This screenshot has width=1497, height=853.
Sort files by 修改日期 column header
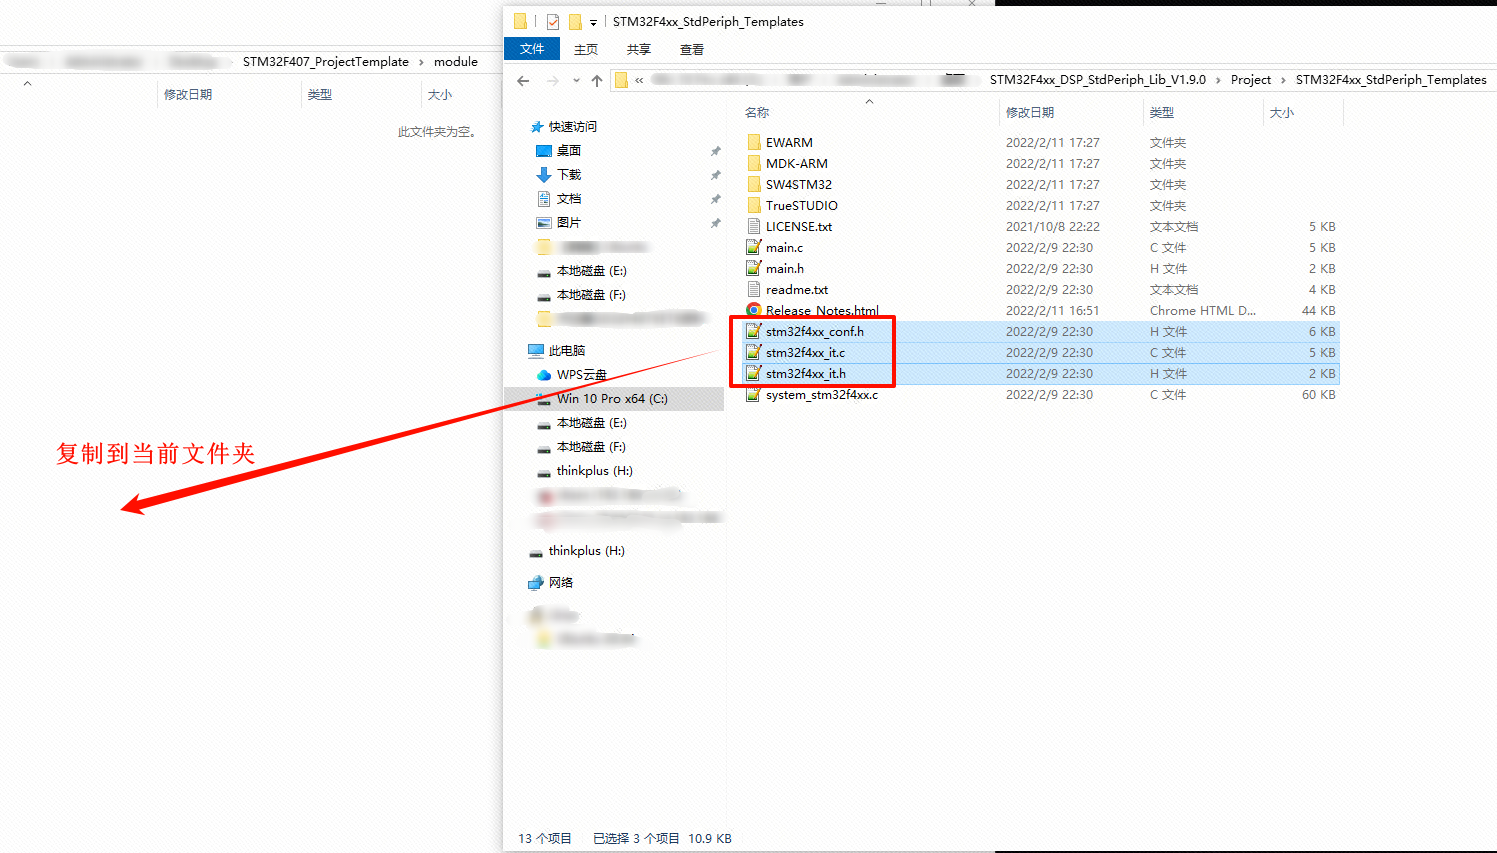pyautogui.click(x=1030, y=113)
